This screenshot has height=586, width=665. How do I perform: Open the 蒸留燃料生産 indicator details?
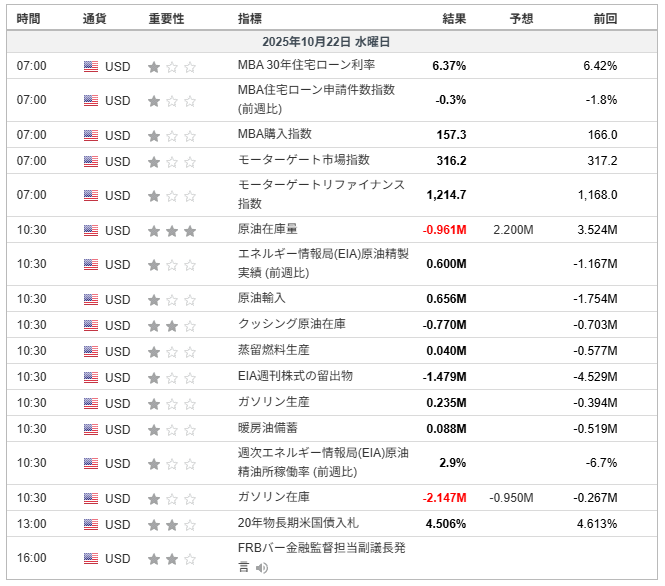(273, 350)
